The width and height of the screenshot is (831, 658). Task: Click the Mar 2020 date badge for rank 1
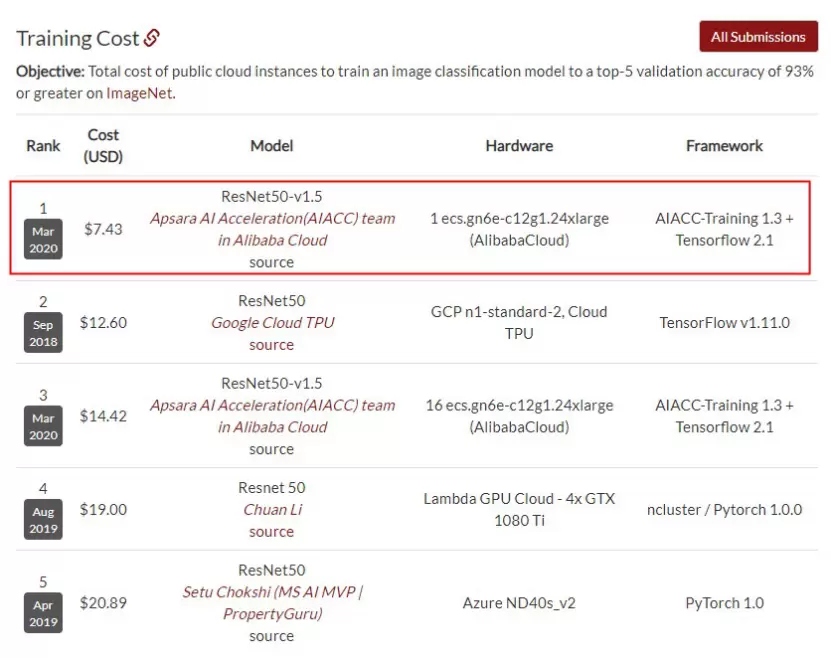click(x=43, y=240)
